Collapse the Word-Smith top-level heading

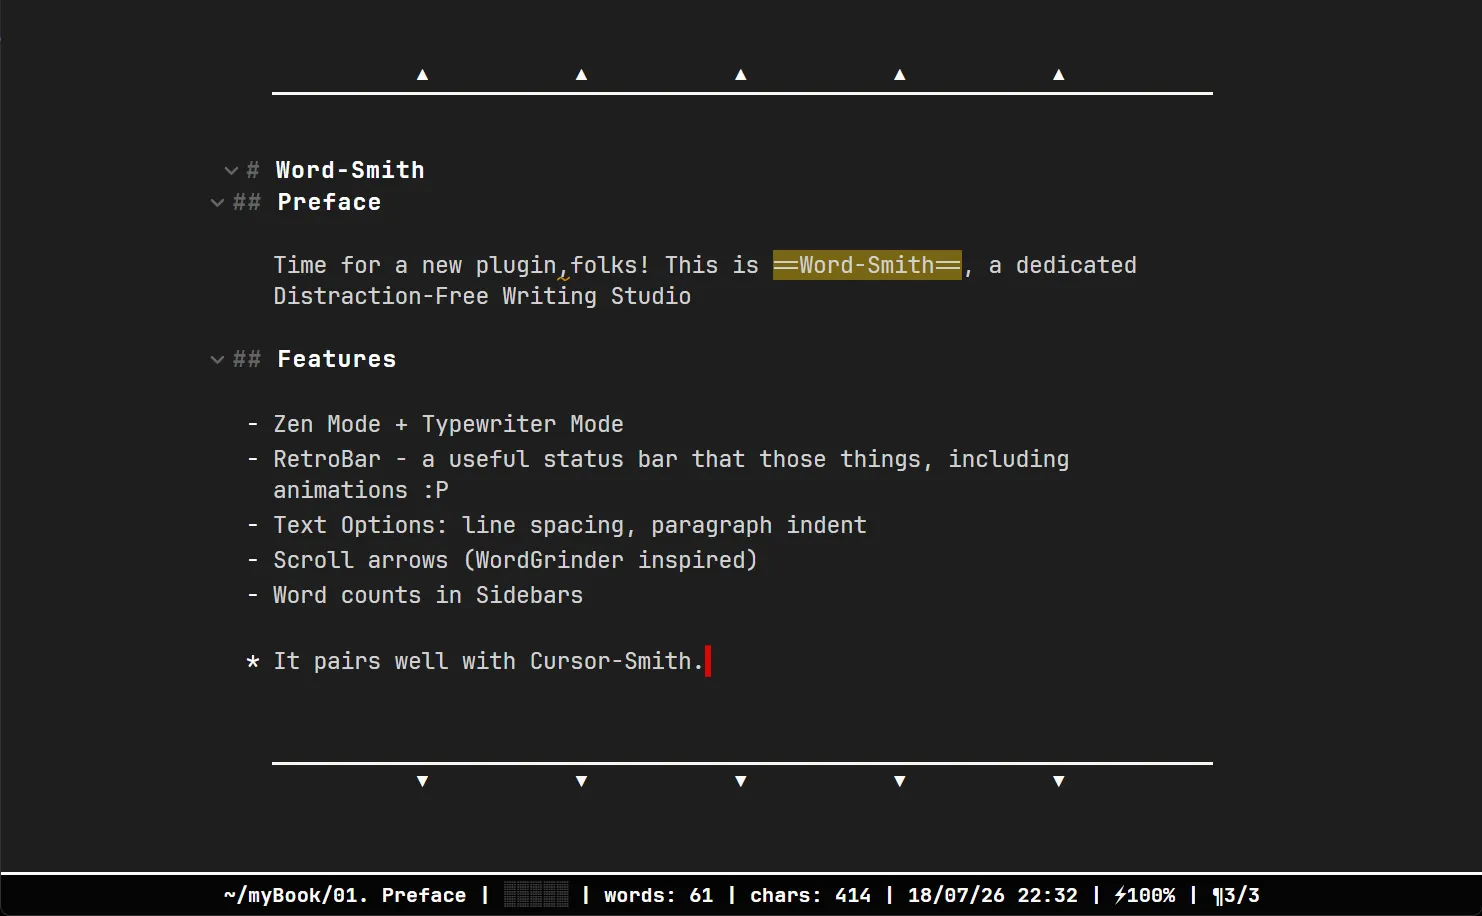point(231,171)
